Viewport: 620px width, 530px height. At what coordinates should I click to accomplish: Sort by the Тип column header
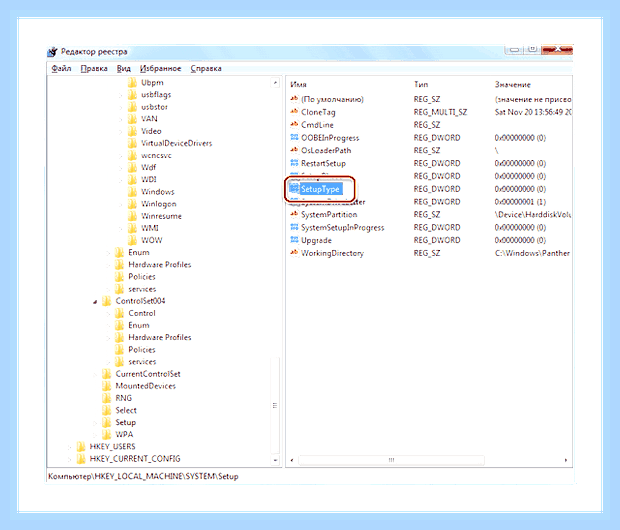421,85
